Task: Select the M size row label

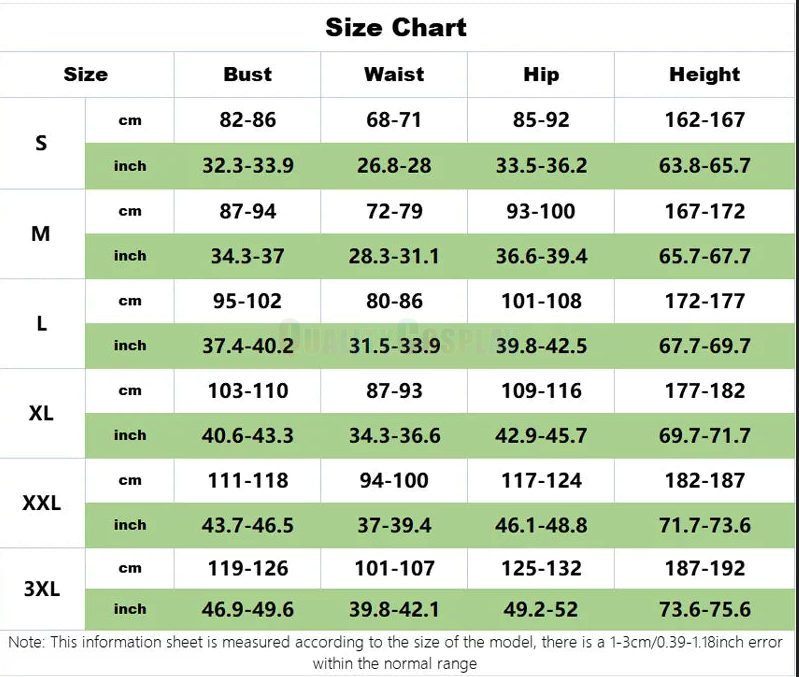Action: [41, 234]
